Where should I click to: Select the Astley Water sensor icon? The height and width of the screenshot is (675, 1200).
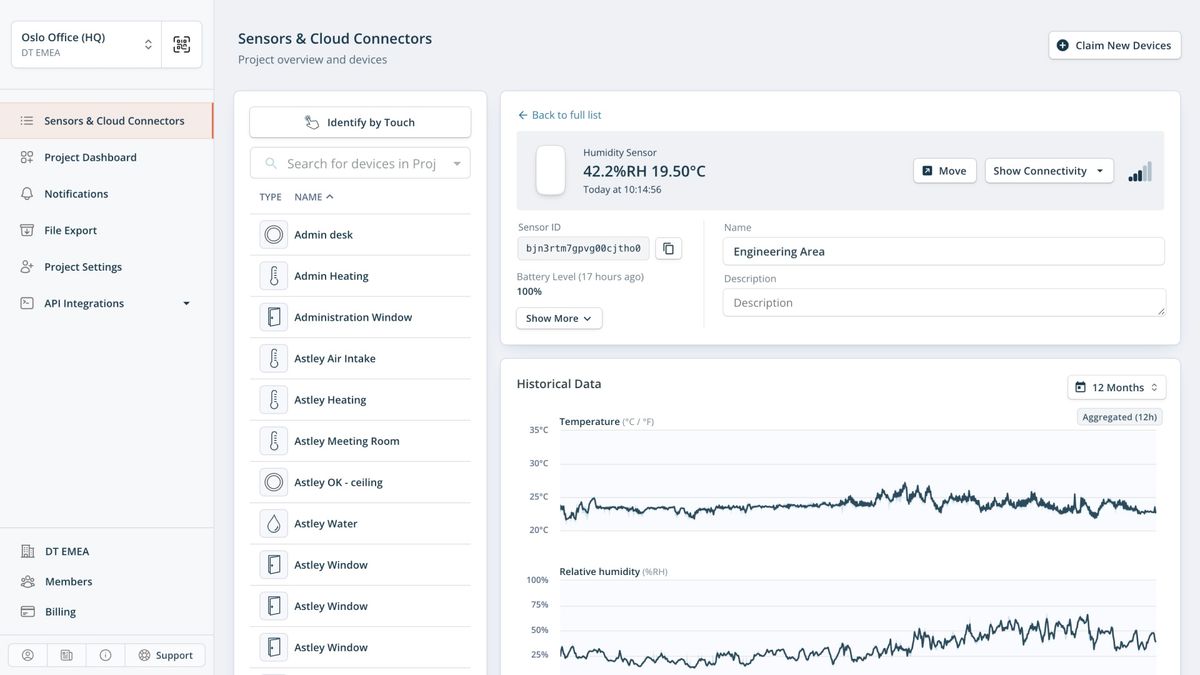[273, 523]
